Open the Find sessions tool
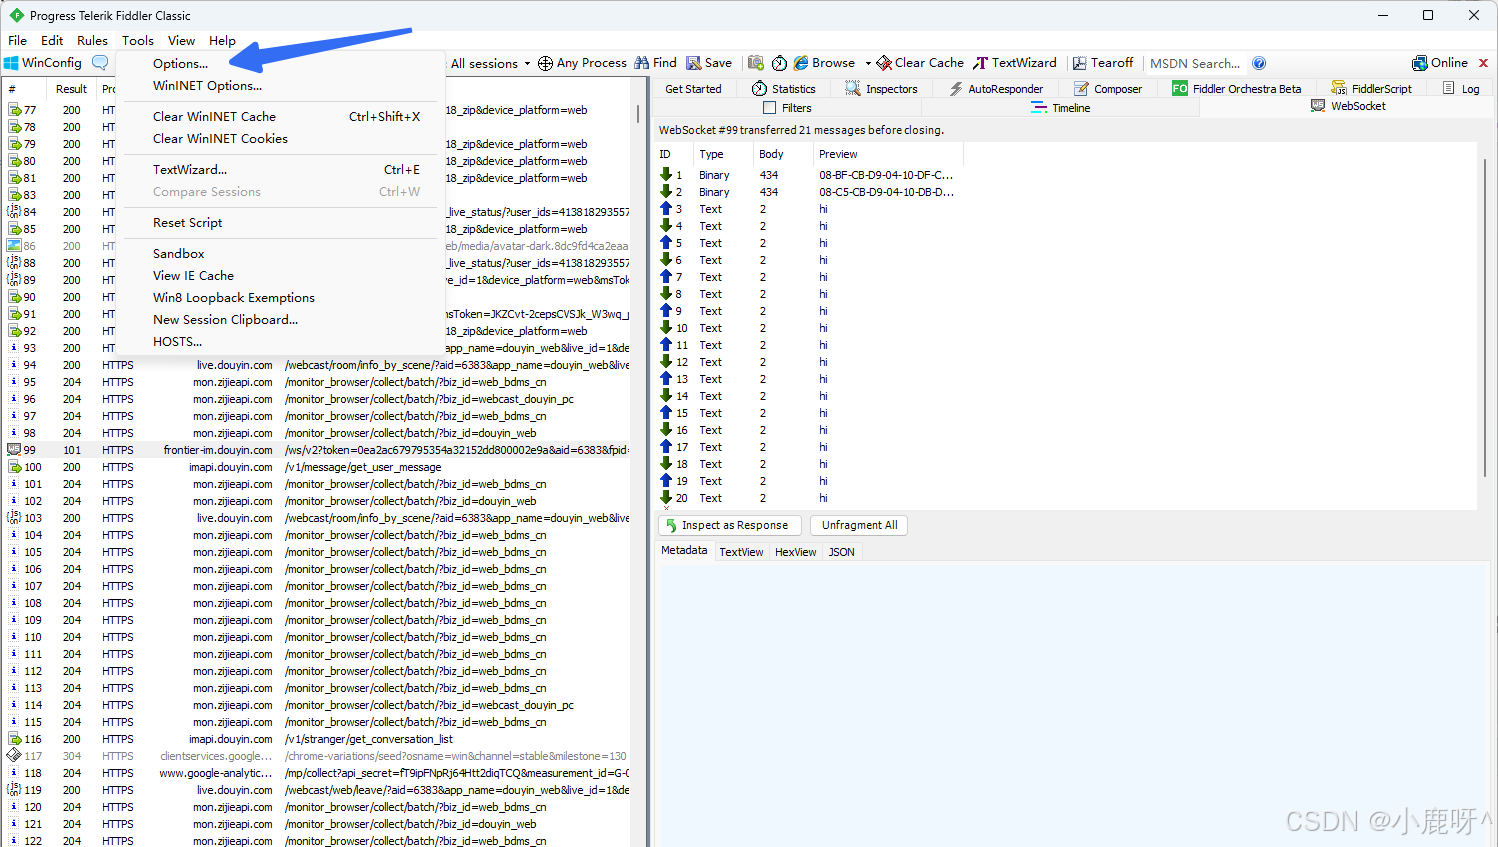 pyautogui.click(x=655, y=62)
